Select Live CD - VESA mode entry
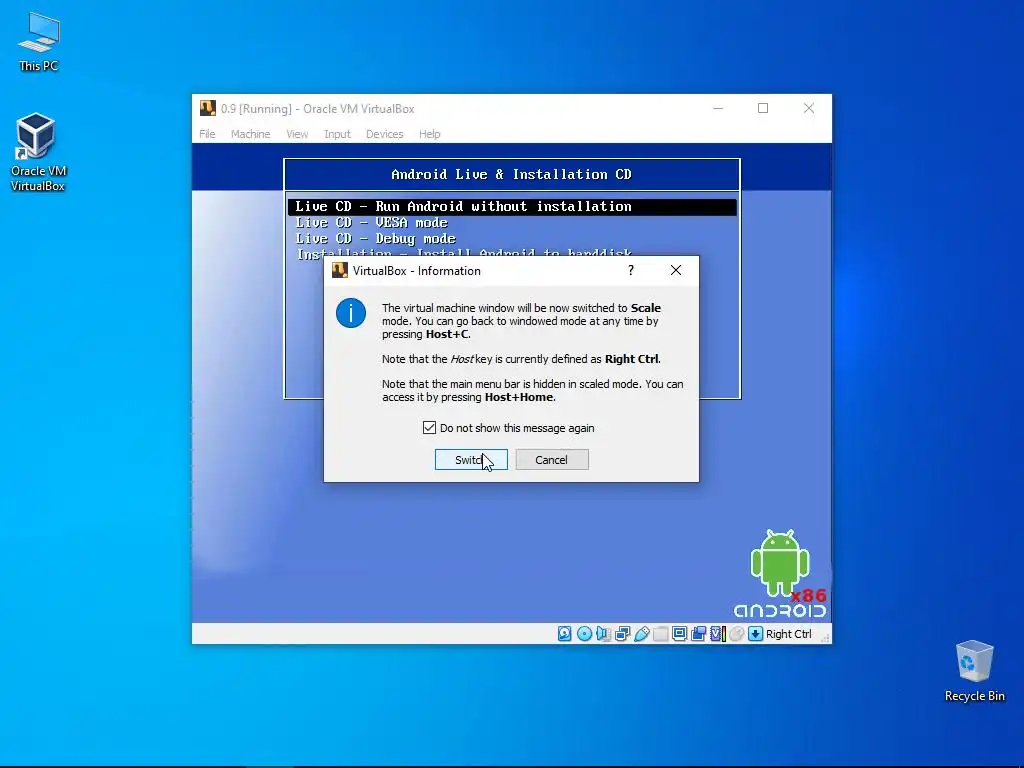The height and width of the screenshot is (768, 1024). point(371,223)
